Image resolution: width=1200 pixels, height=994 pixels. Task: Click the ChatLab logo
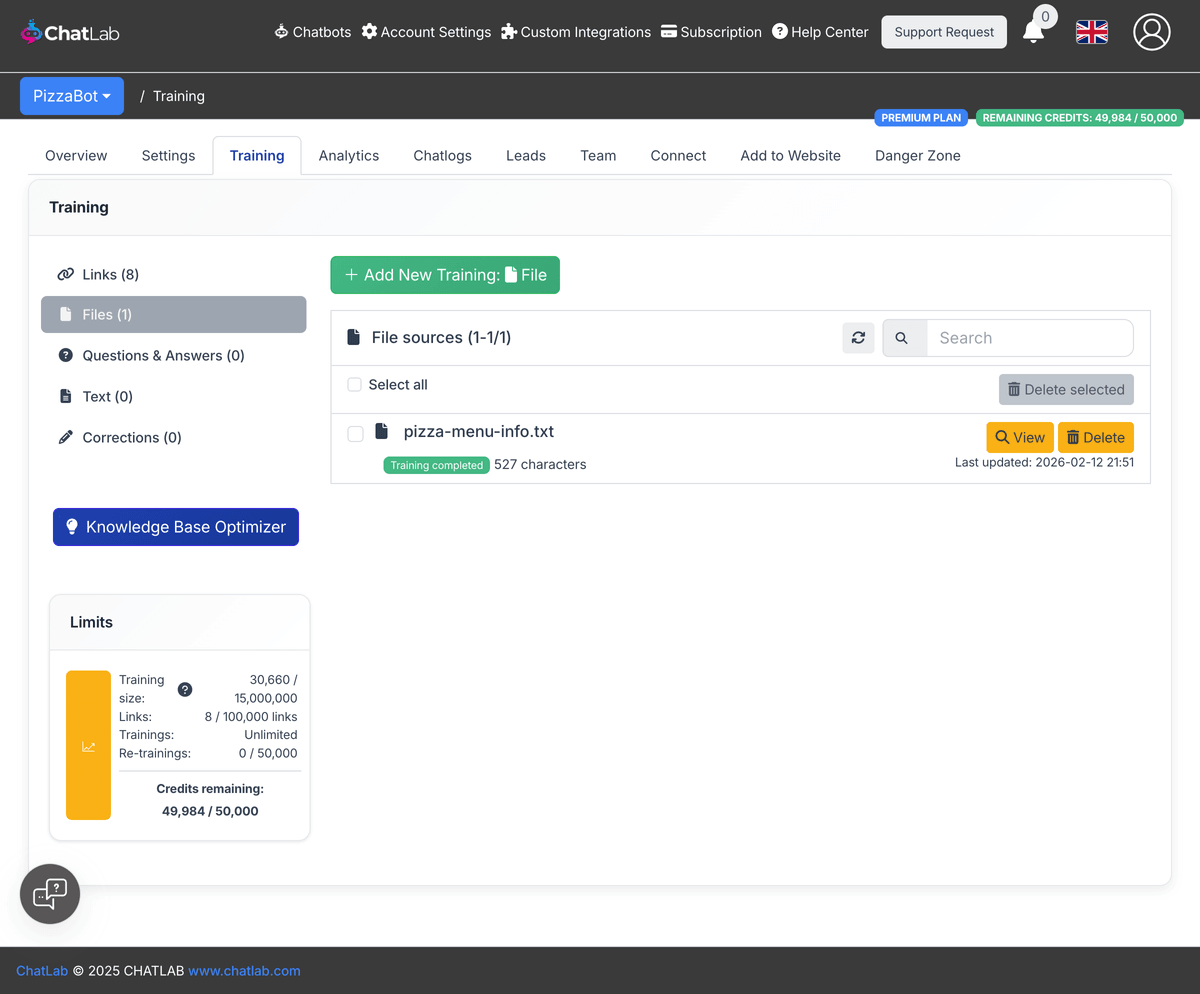(x=70, y=32)
